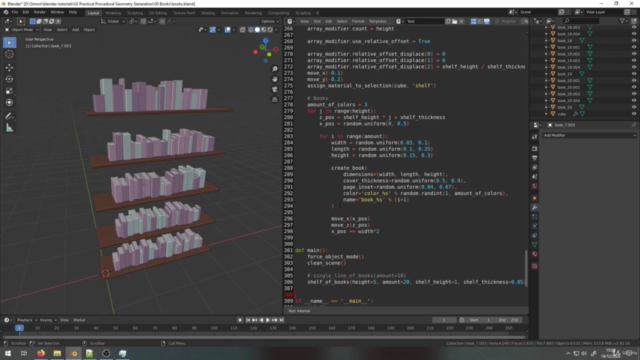Click the Marker button in timeline

pos(79,320)
